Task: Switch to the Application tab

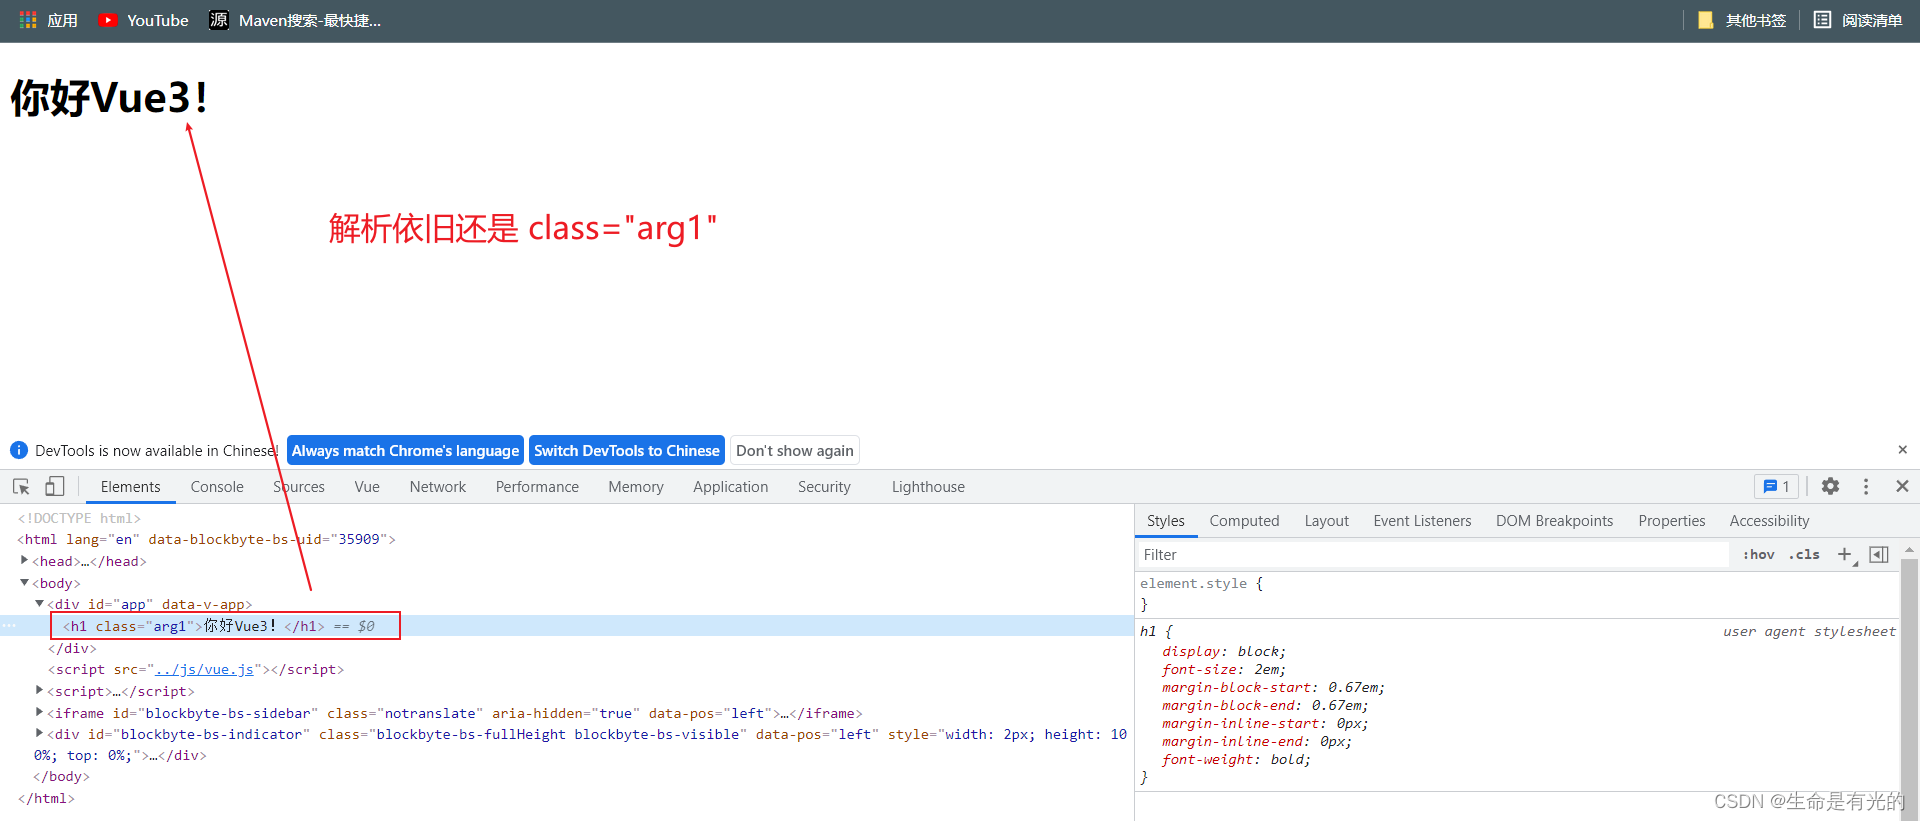Action: [x=731, y=487]
